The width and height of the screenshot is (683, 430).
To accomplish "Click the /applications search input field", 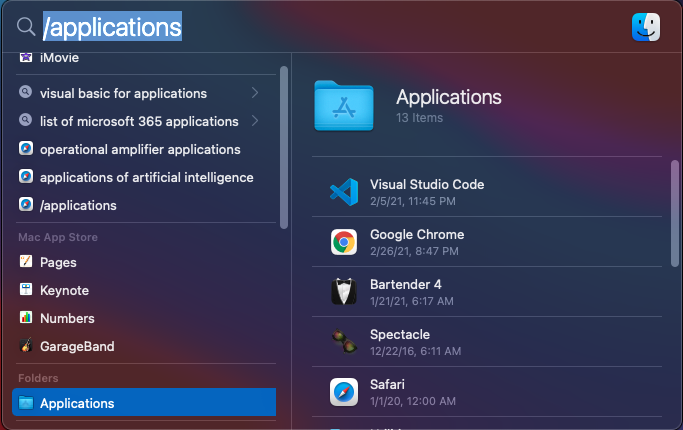I will pyautogui.click(x=112, y=27).
